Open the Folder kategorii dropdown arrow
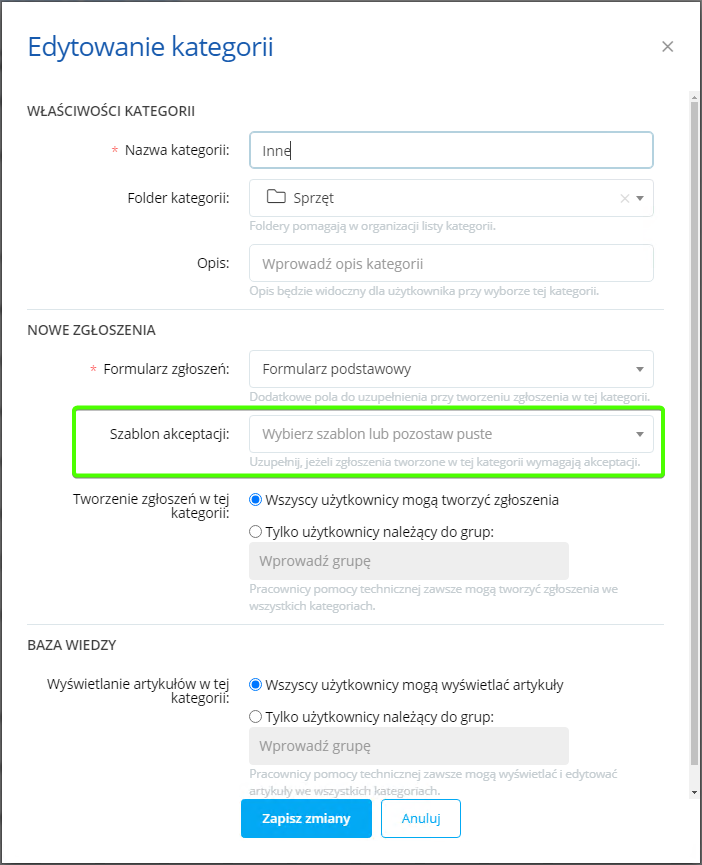702x865 pixels. [641, 198]
